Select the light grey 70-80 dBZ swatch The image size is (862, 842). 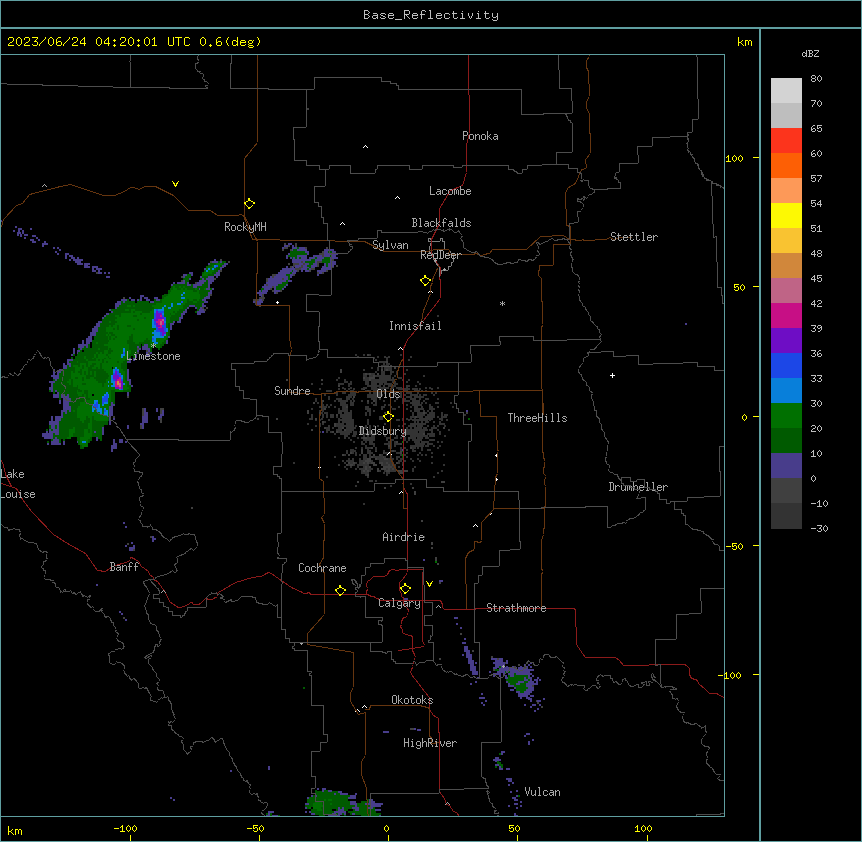786,90
